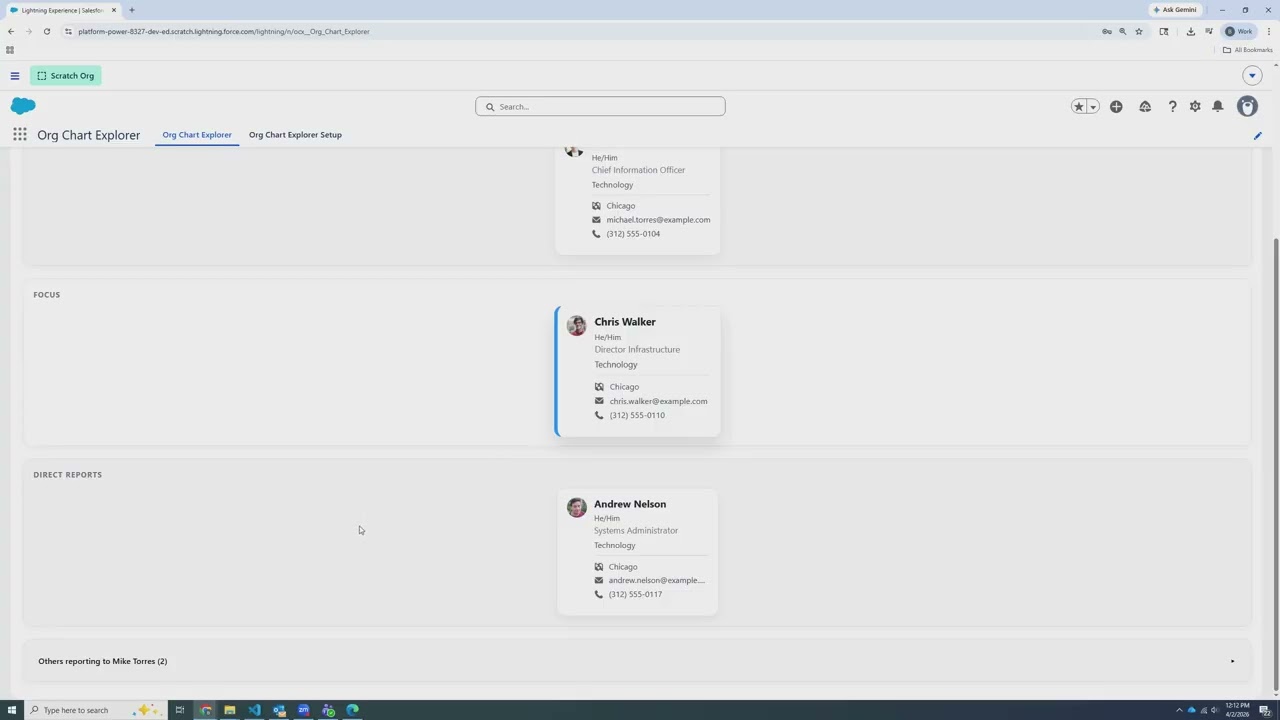Email michael.torres@example.com
Screen dimensions: 1280x720
(x=658, y=220)
